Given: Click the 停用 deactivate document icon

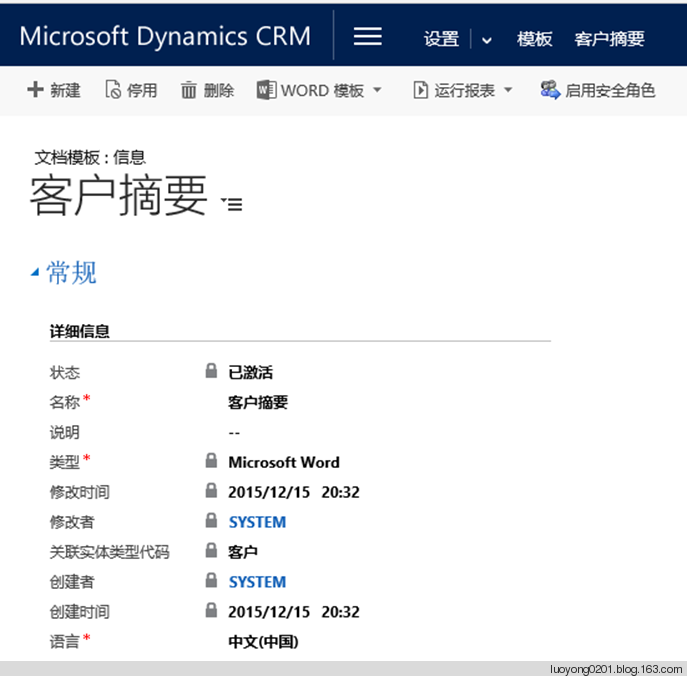Looking at the screenshot, I should click(113, 90).
